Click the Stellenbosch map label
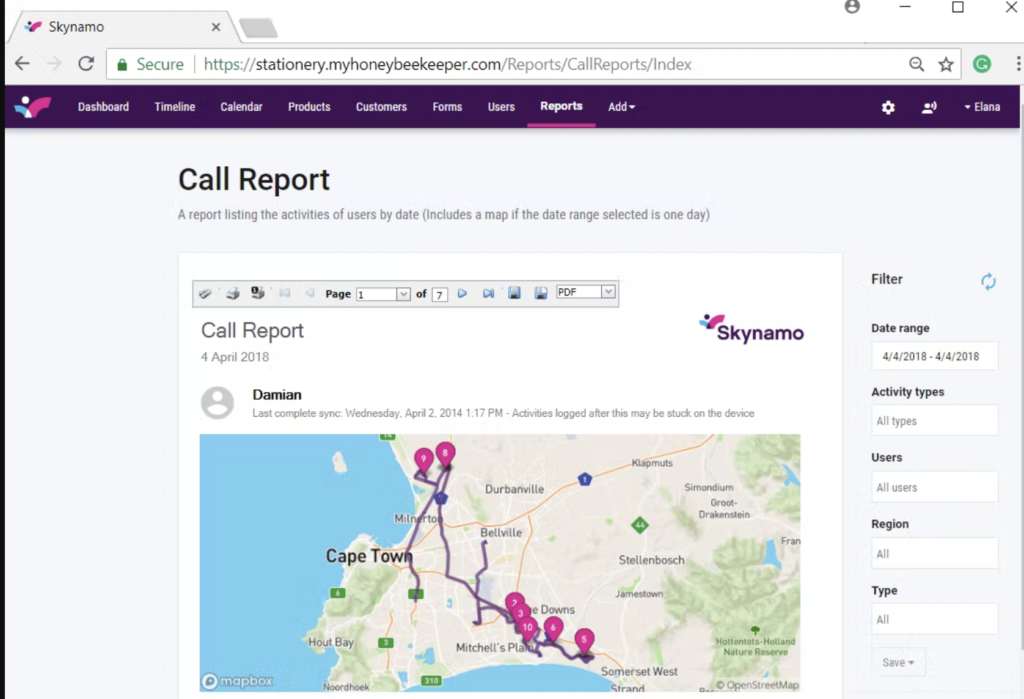The height and width of the screenshot is (699, 1024). pyautogui.click(x=651, y=560)
